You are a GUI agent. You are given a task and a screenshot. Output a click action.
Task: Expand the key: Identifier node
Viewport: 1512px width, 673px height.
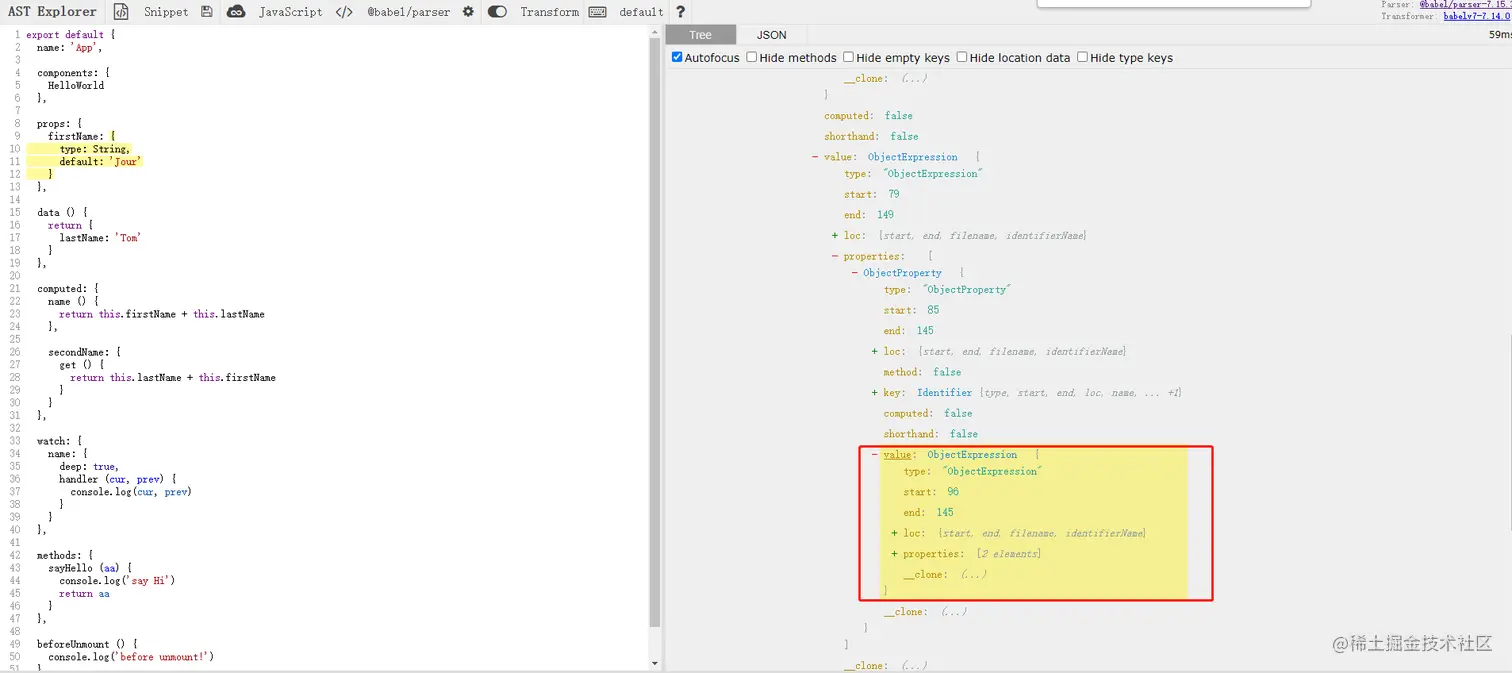click(x=875, y=393)
